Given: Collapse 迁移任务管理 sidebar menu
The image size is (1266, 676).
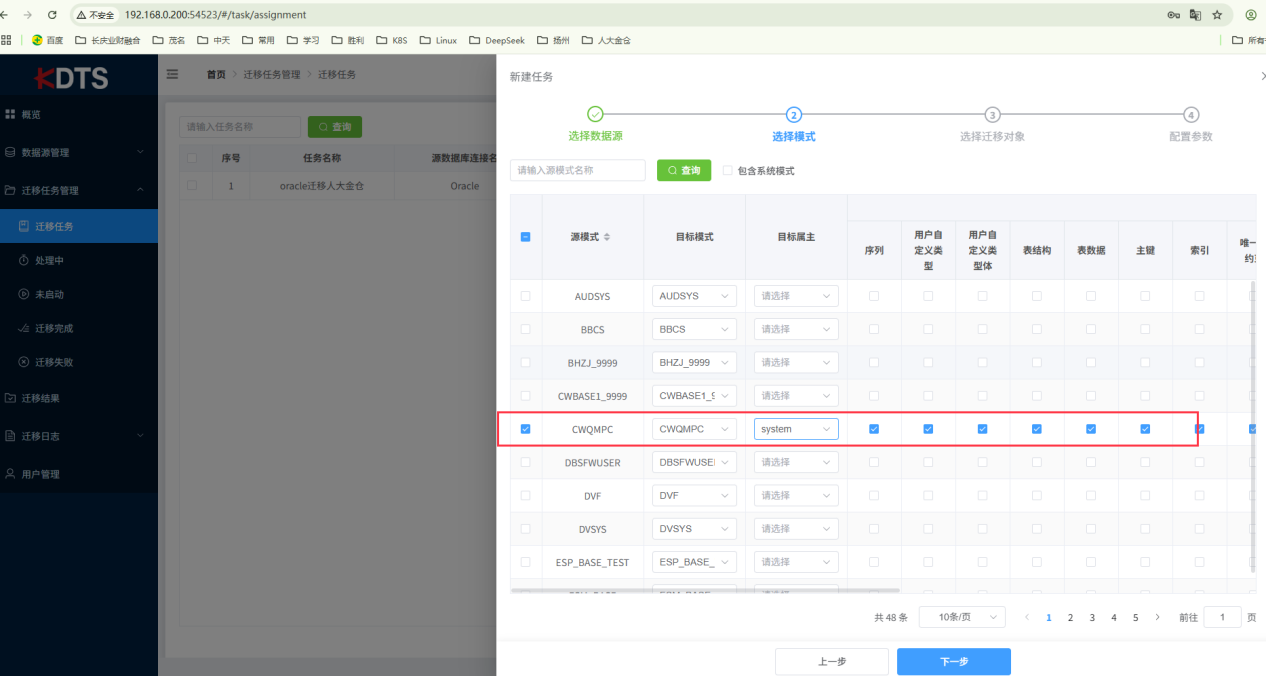Looking at the screenshot, I should (x=79, y=190).
